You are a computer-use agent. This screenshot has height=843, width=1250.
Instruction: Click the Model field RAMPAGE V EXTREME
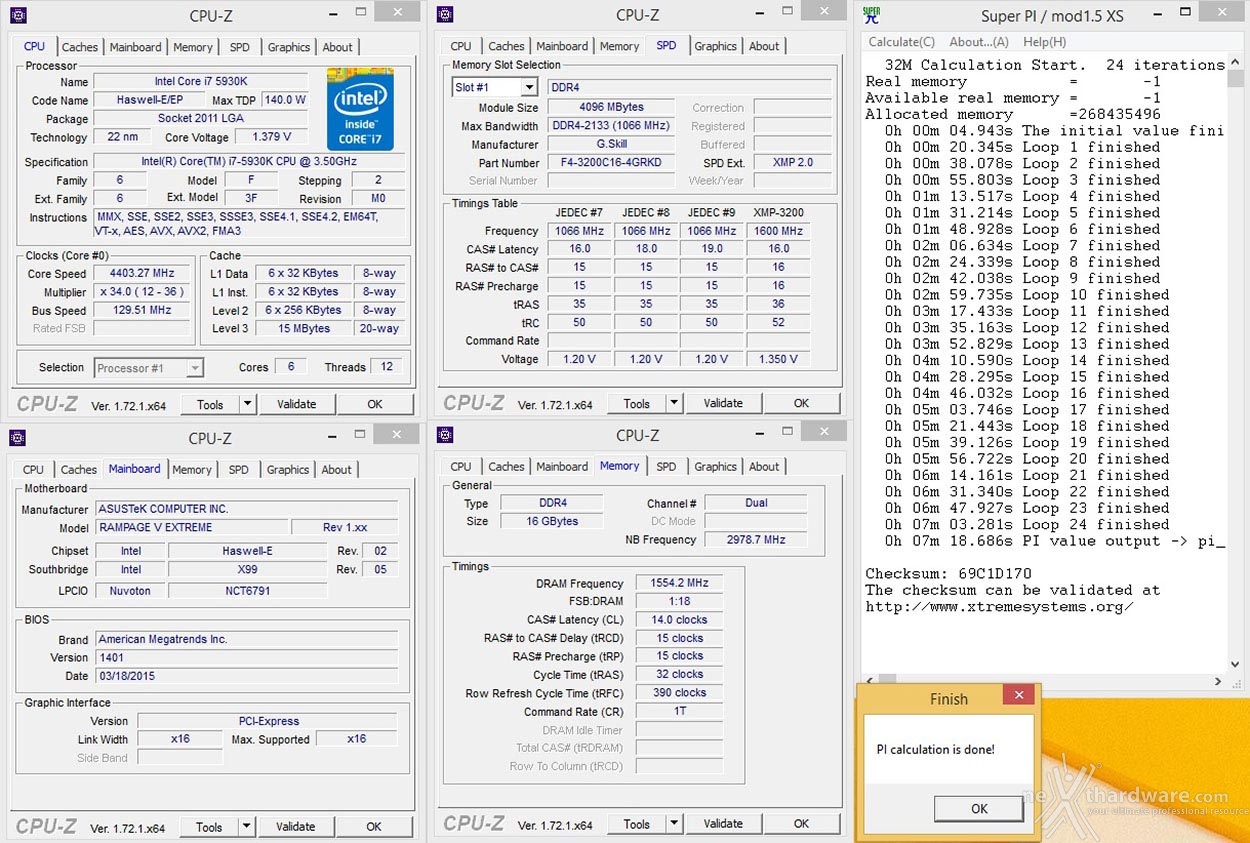(190, 527)
